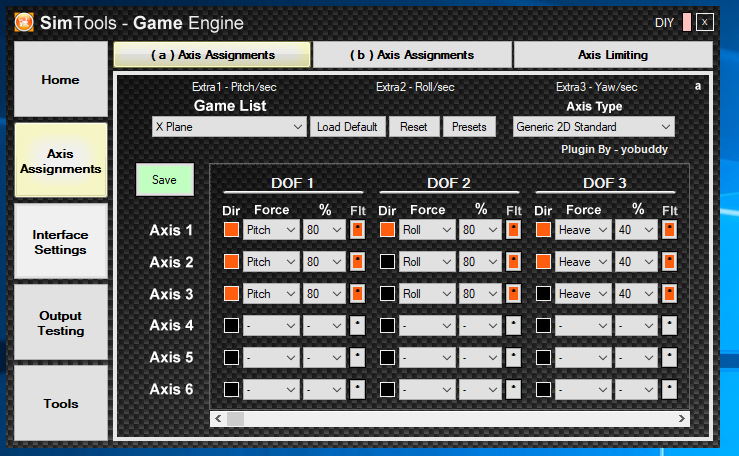Viewport: 739px width, 456px height.
Task: Toggle Axis 5 DOF 2 direction box
Action: 387,358
